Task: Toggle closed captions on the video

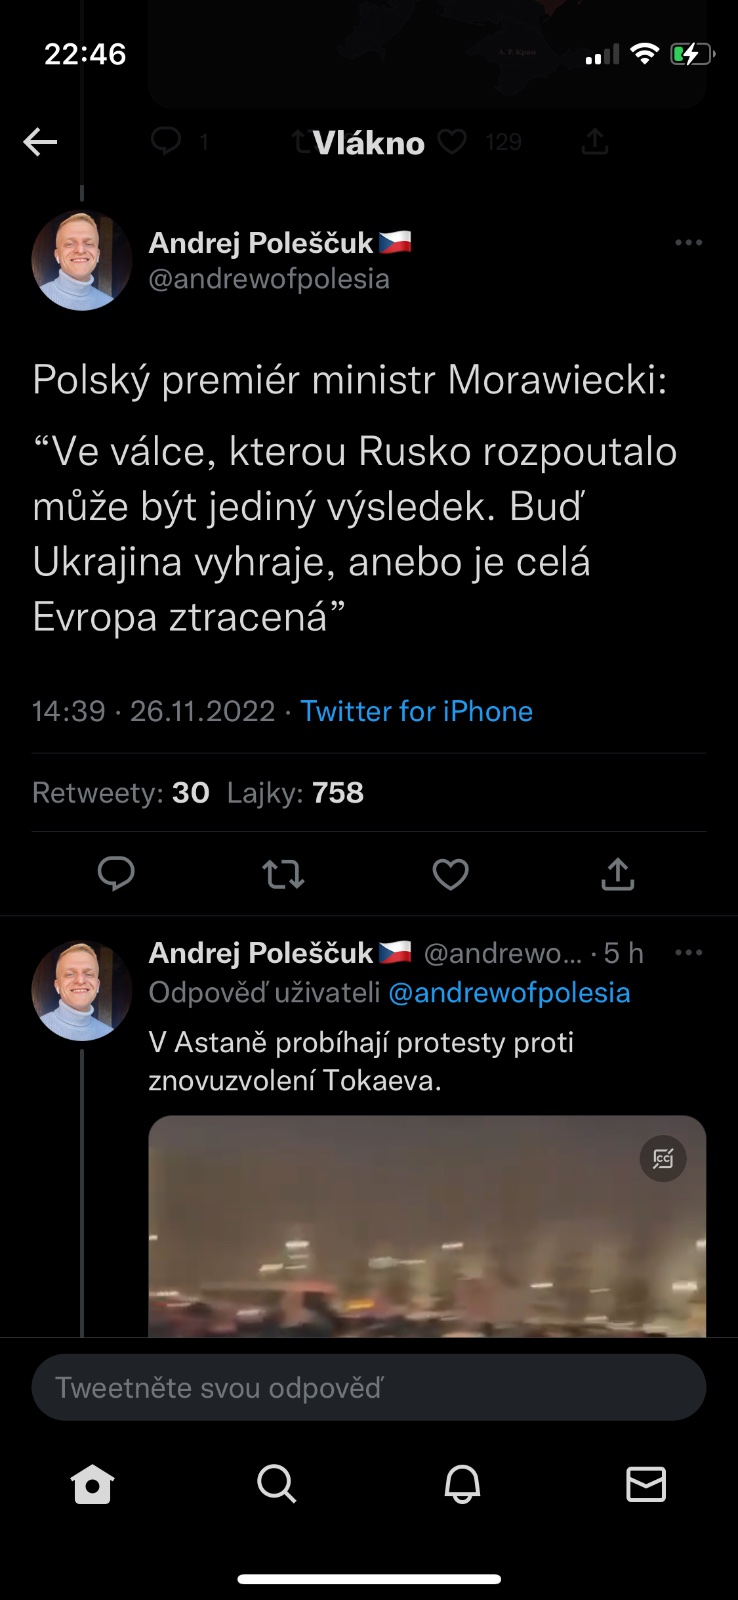Action: click(x=663, y=1158)
